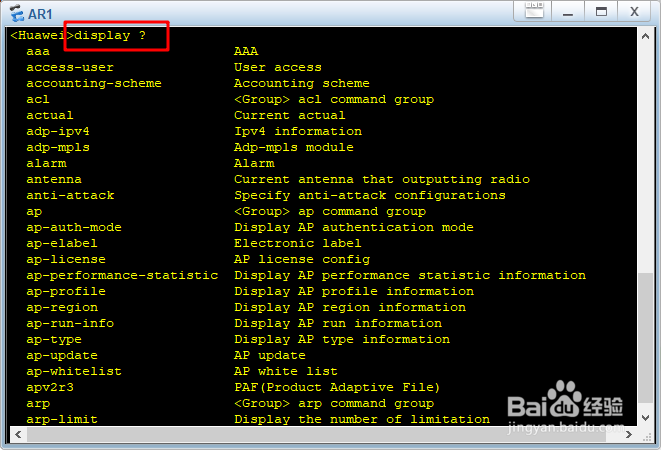Click 'PAF(Product Adaptive File)' description
This screenshot has height=450, width=661.
337,388
